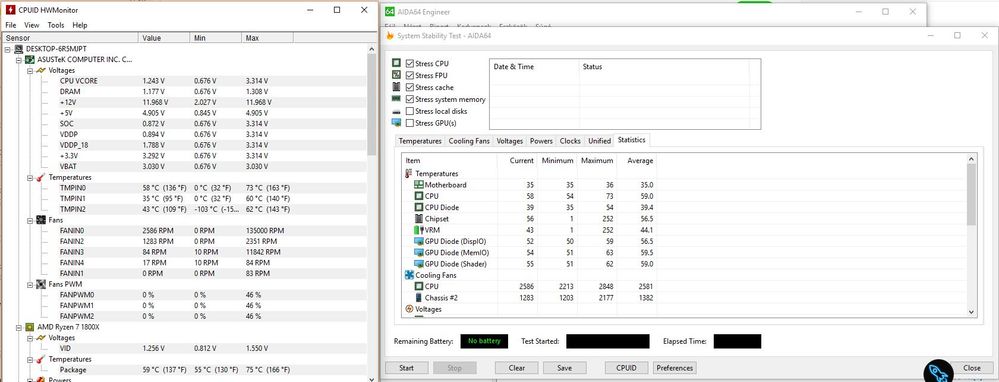
Task: Click the RAM module icon beside Stress system memory
Action: coord(396,99)
